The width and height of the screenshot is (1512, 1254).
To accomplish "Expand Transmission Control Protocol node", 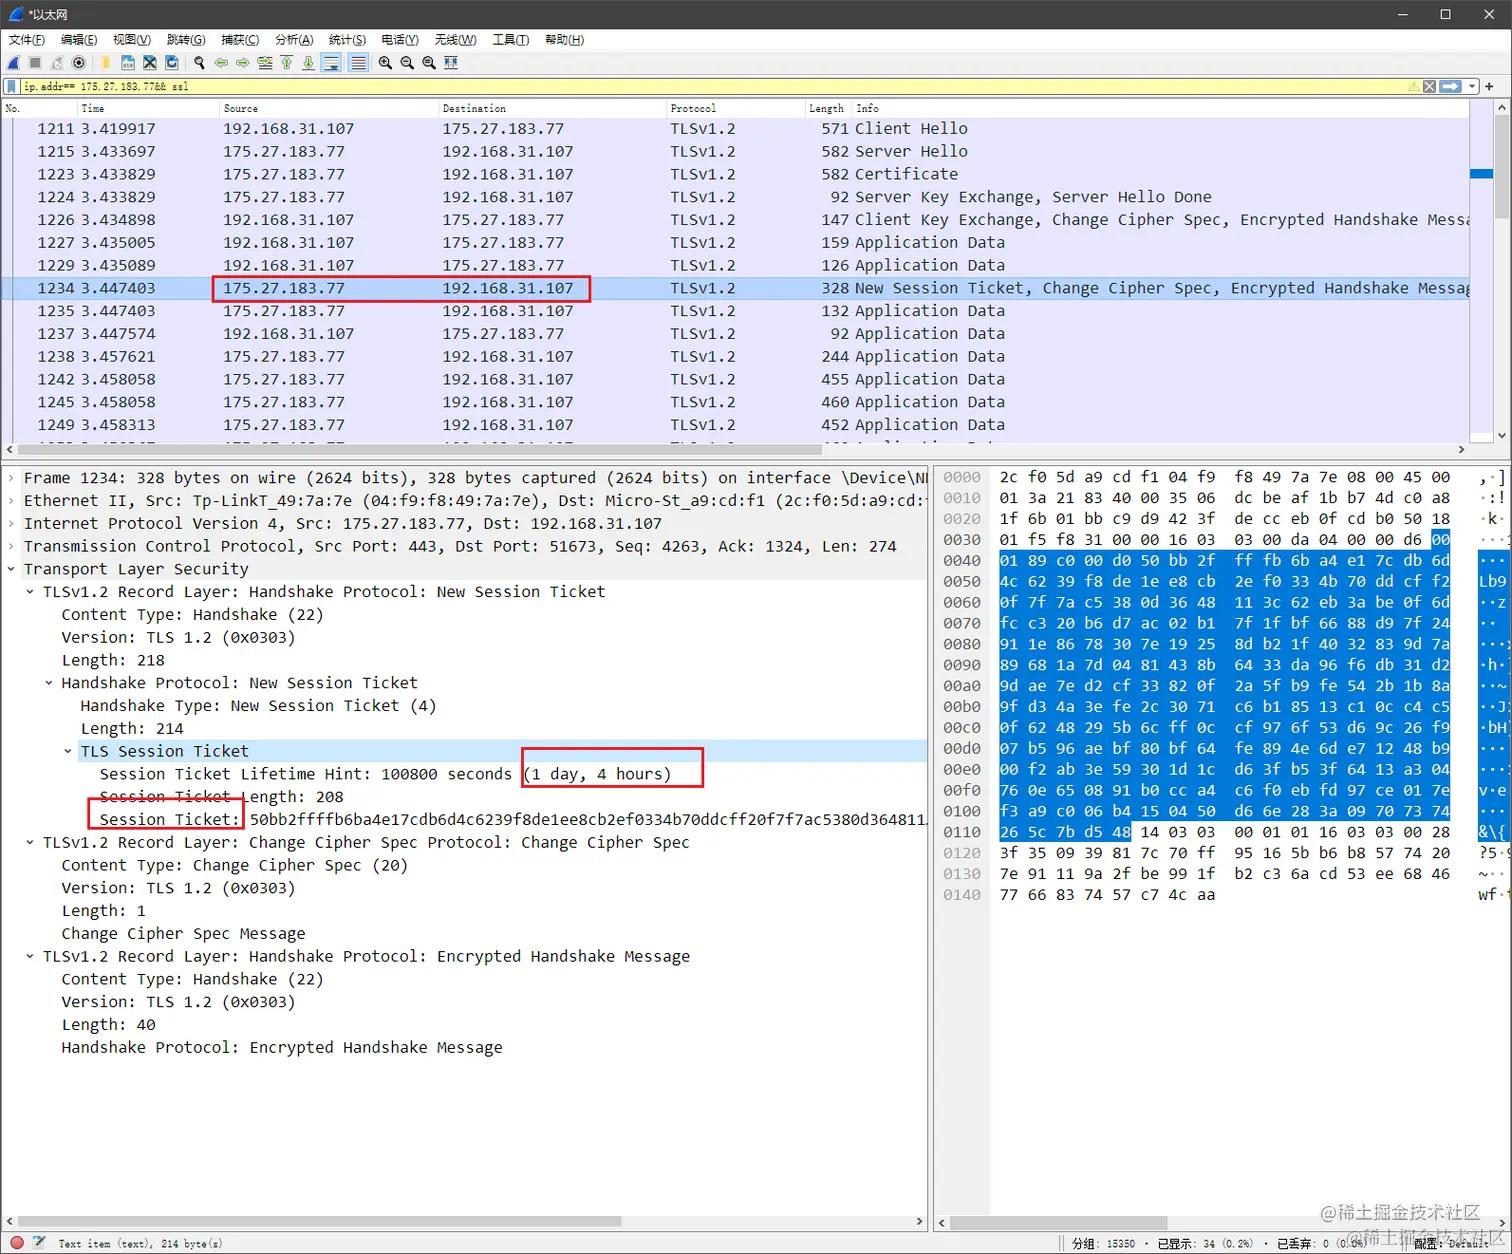I will [x=11, y=547].
